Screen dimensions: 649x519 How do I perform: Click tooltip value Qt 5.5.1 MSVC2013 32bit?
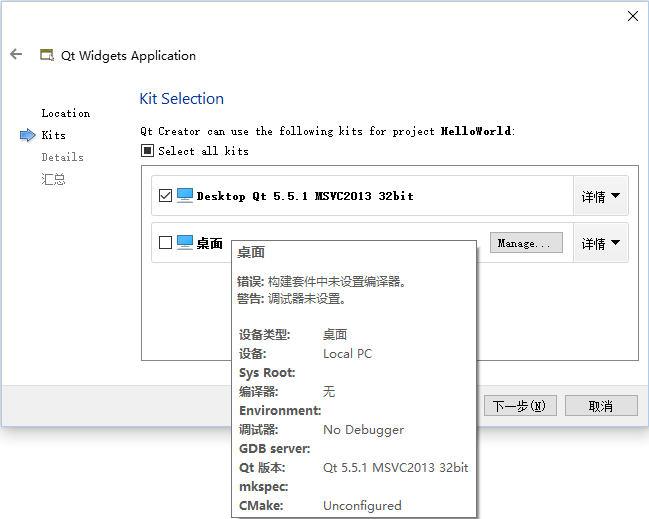pos(395,468)
